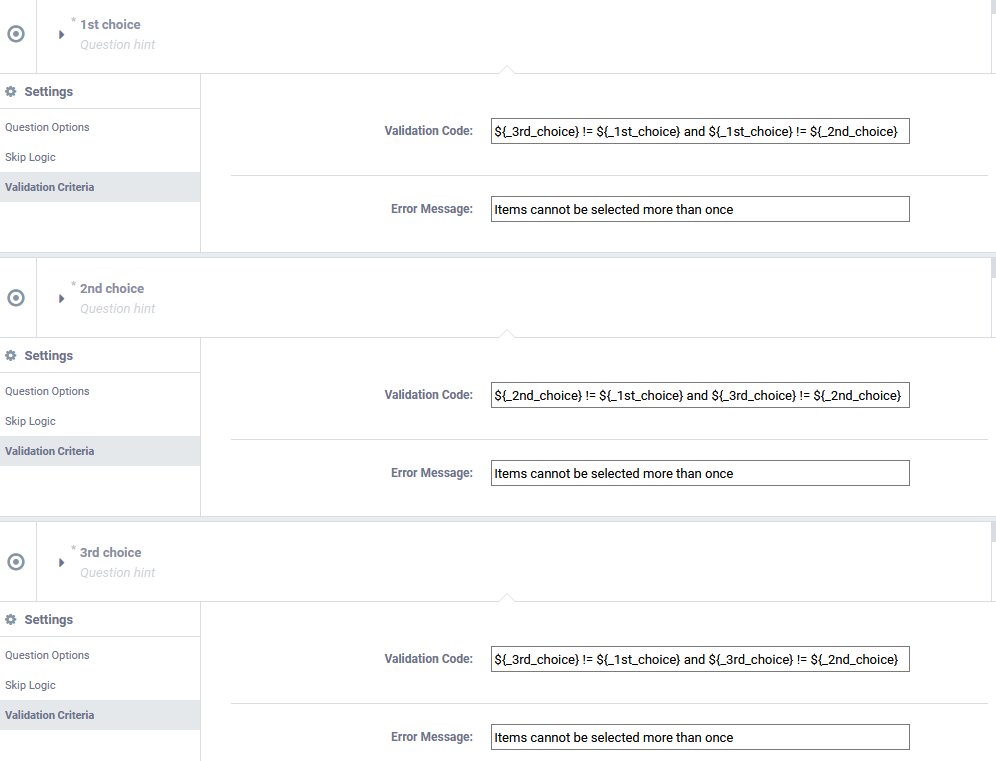The image size is (996, 761).
Task: Edit the Validation Code field of 3rd choice
Action: (x=700, y=659)
